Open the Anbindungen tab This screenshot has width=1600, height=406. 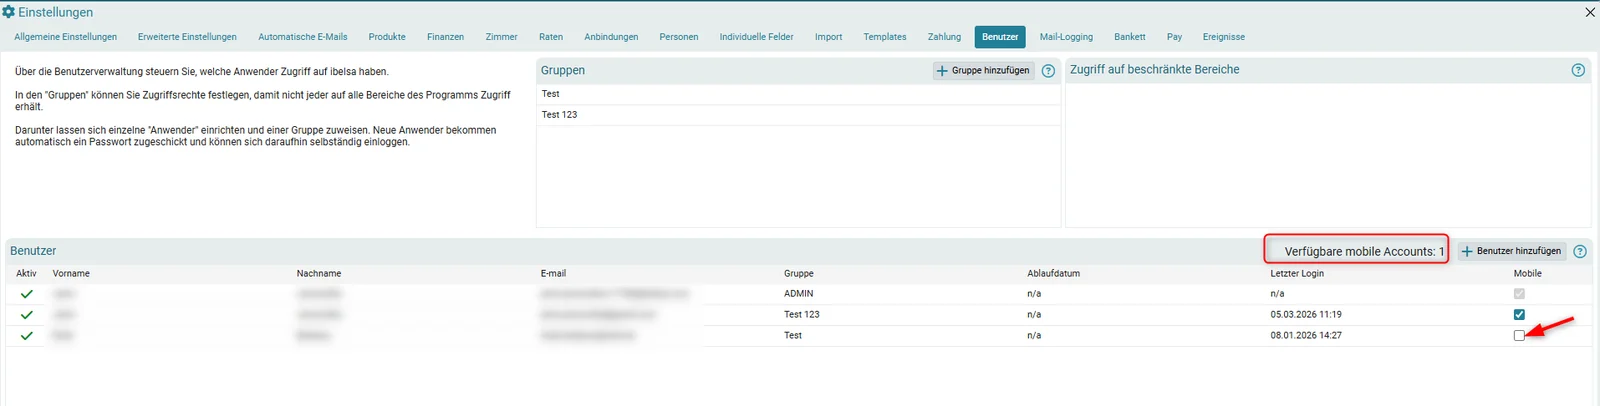pos(611,37)
